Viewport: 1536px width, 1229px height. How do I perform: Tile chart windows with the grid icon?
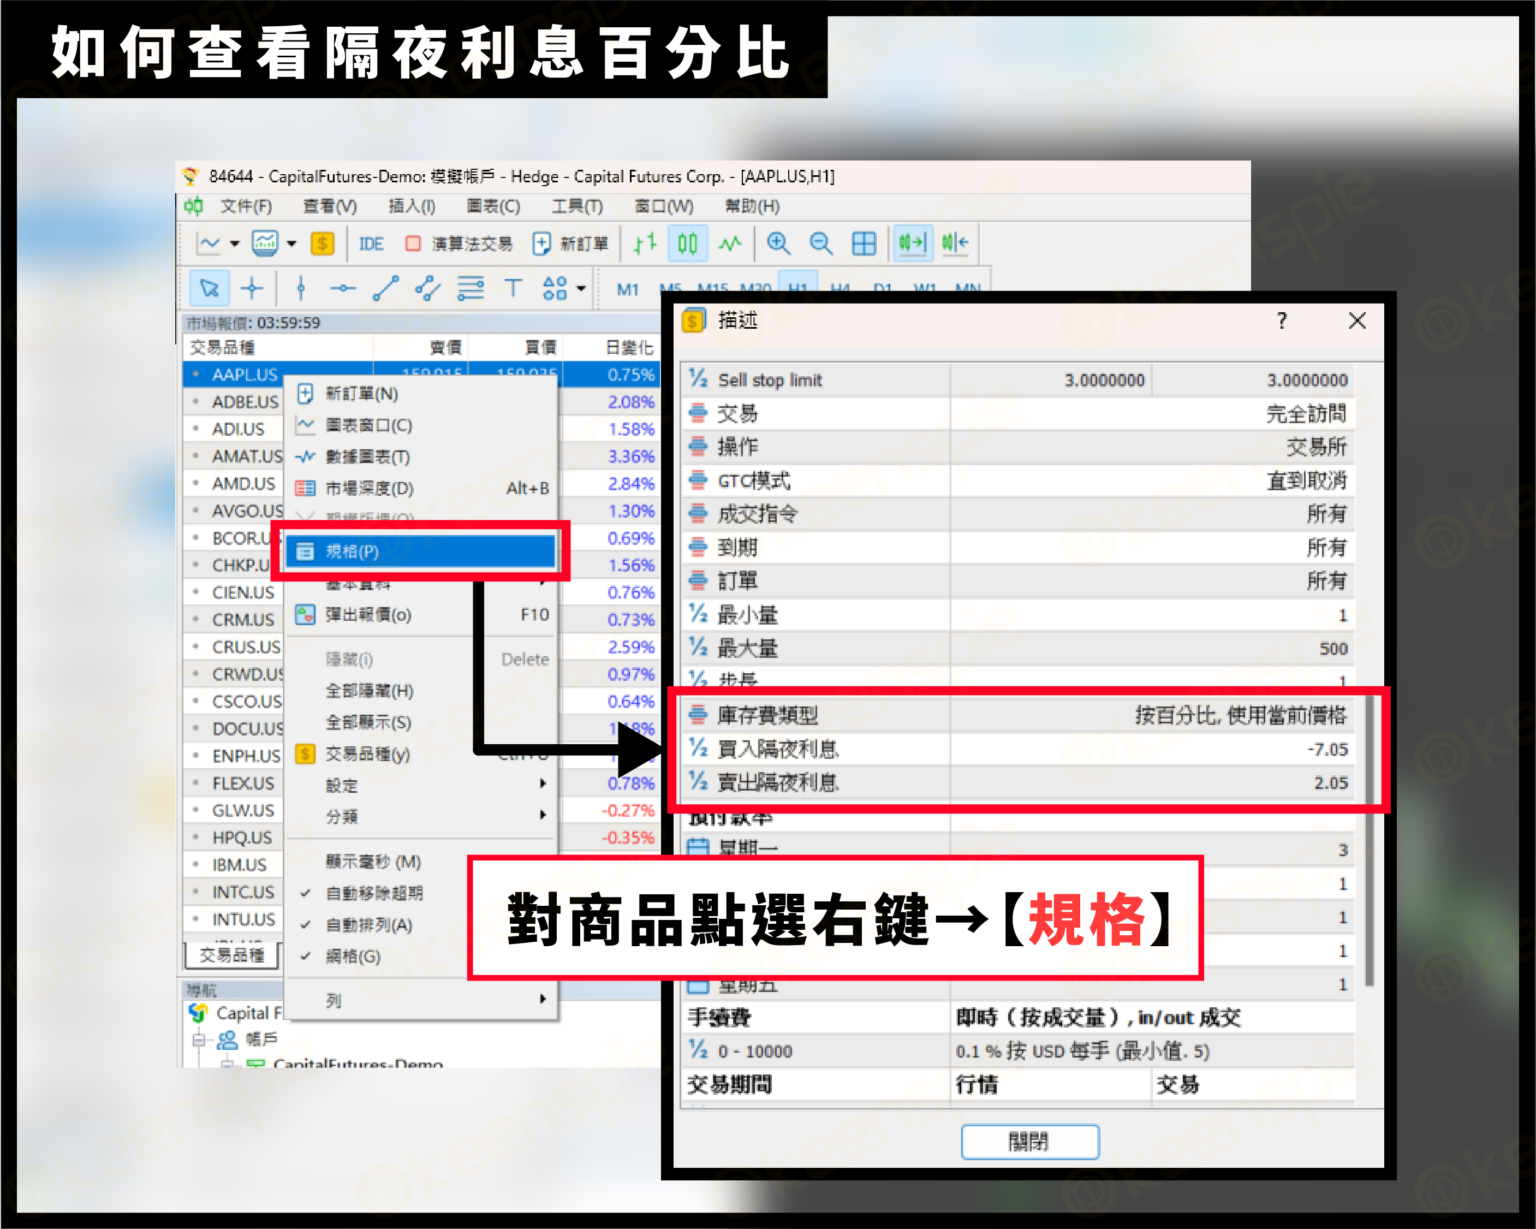(864, 243)
